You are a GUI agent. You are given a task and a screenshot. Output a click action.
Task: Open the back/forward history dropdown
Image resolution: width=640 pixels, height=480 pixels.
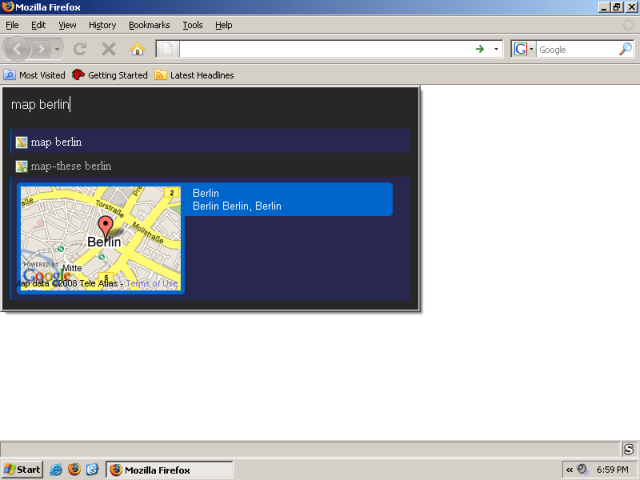(57, 49)
